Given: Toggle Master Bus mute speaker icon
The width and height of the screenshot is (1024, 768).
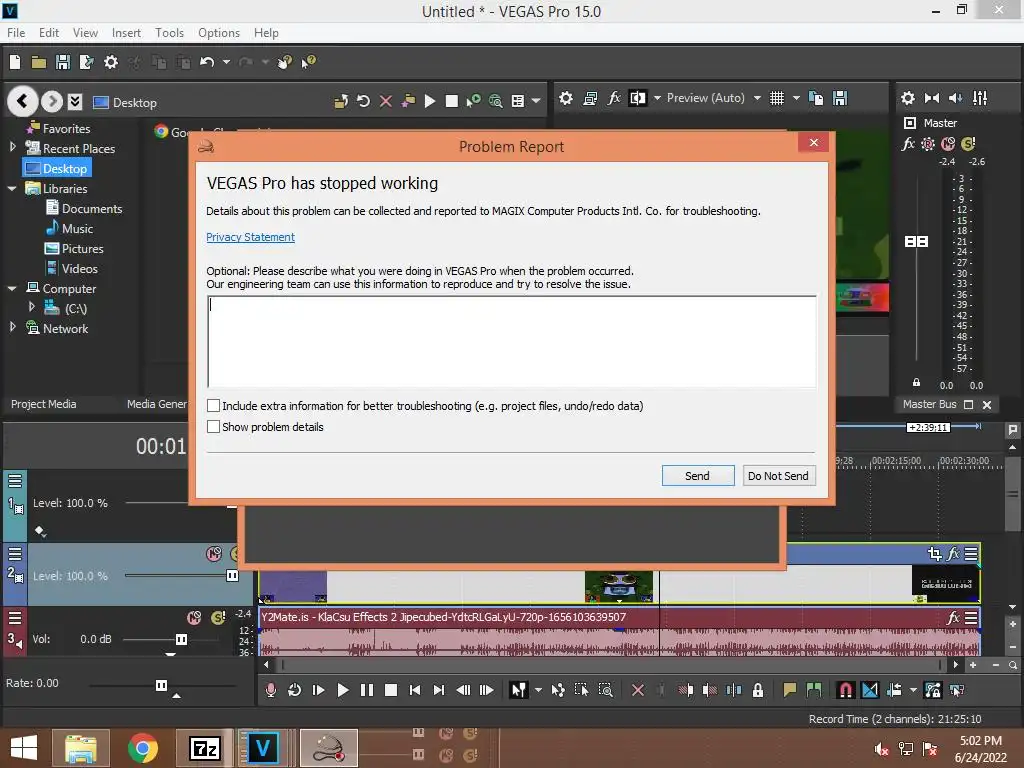Looking at the screenshot, I should [955, 98].
